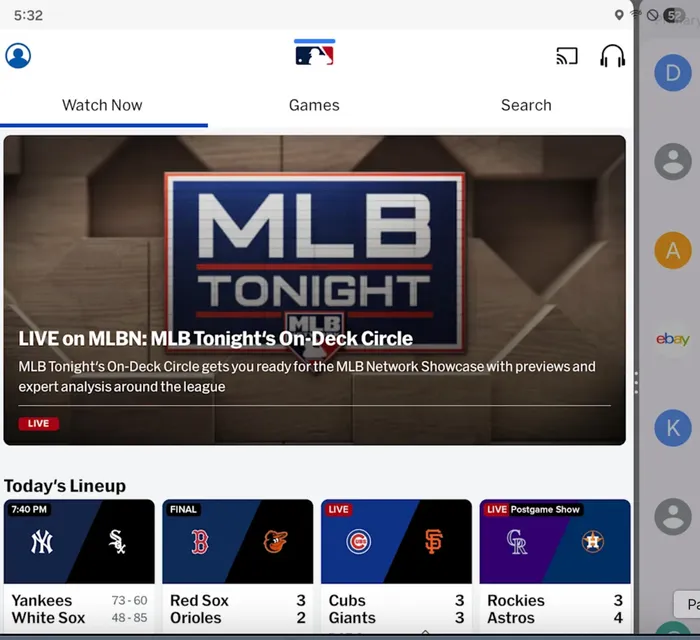Viewport: 700px width, 640px height.
Task: Open the LIVE on MLBN headline
Action: pos(215,339)
